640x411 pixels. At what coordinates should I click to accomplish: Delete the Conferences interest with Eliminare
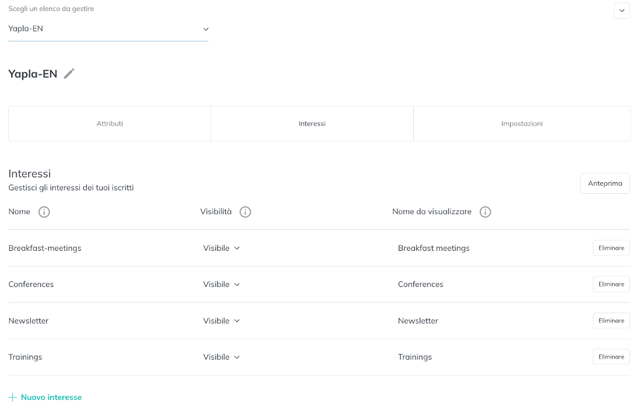tap(611, 284)
